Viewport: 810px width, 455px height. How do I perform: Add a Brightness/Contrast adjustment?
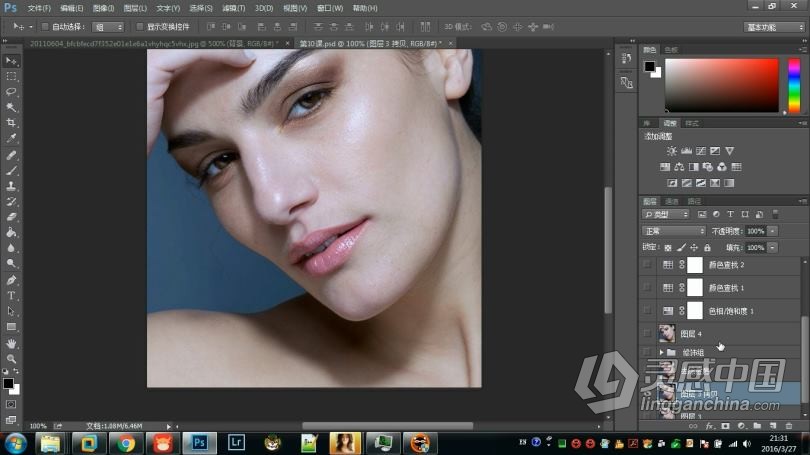pyautogui.click(x=672, y=151)
